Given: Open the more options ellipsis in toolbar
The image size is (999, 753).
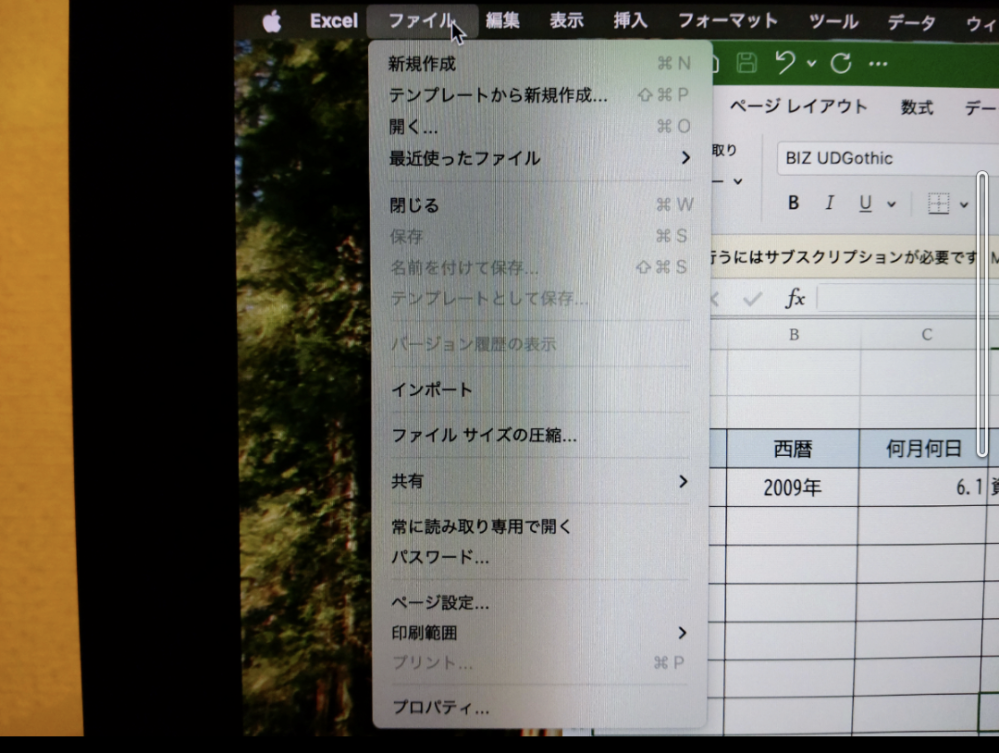Looking at the screenshot, I should point(878,63).
